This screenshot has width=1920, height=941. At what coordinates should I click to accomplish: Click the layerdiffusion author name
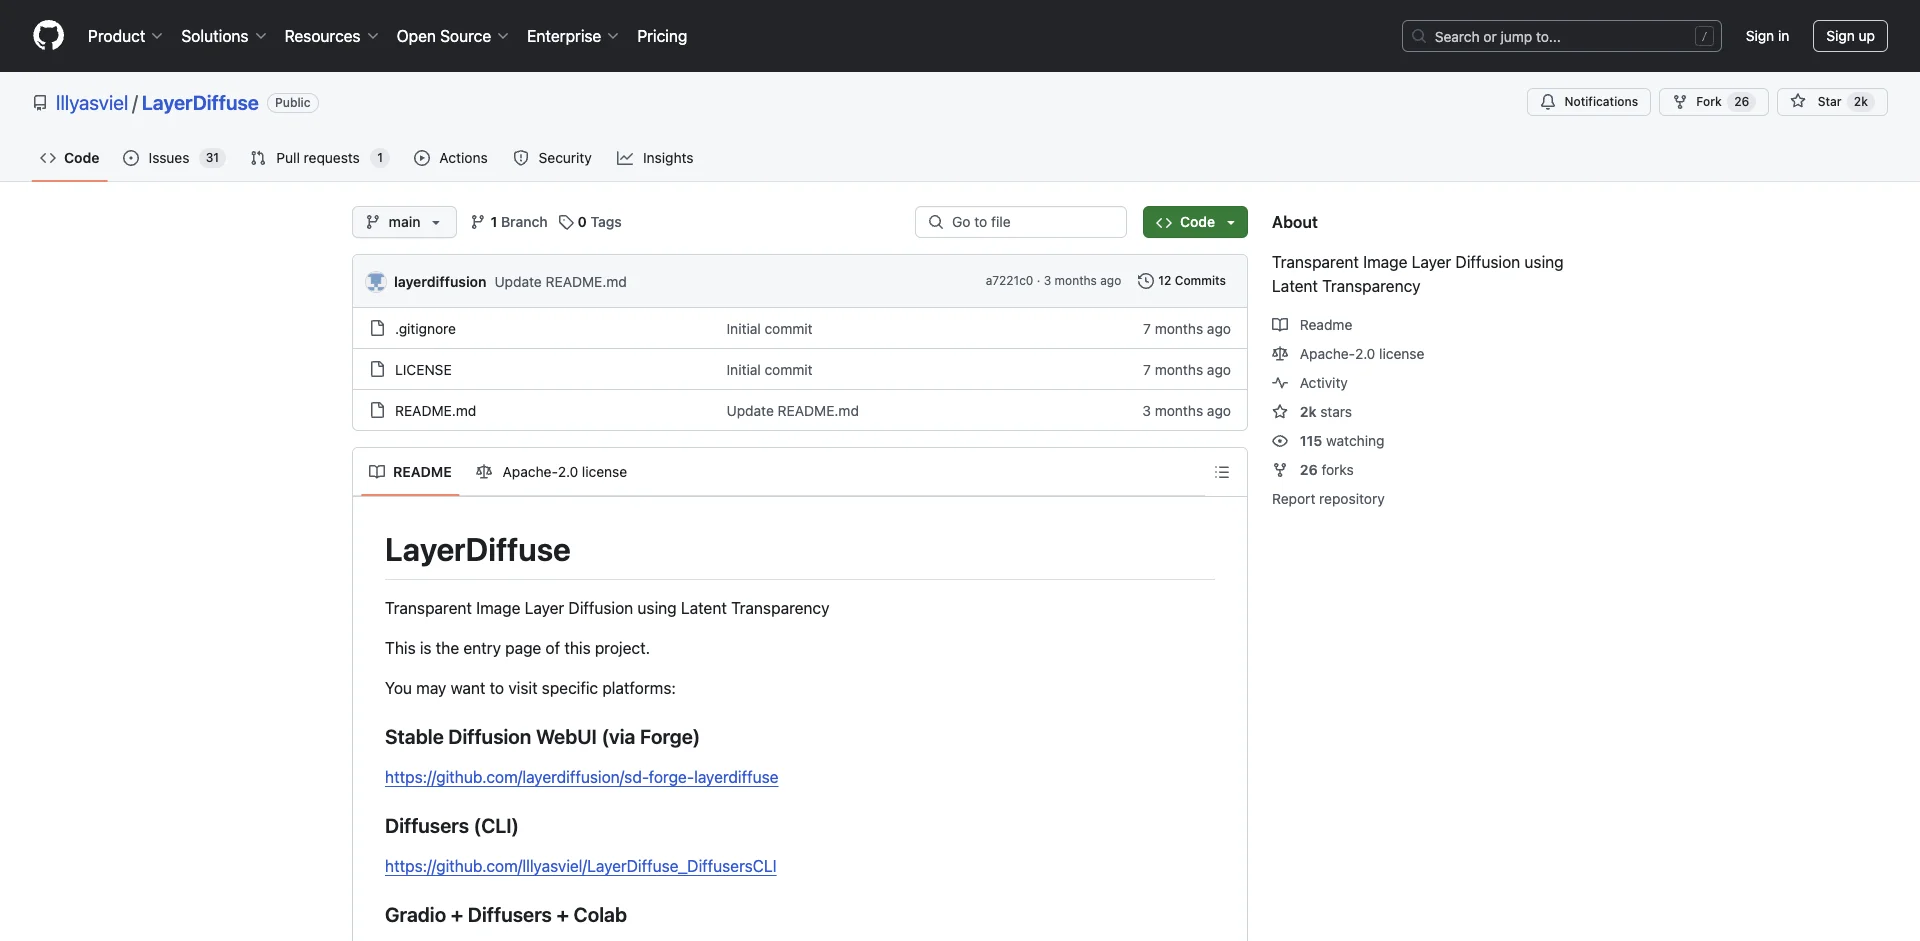[x=440, y=282]
